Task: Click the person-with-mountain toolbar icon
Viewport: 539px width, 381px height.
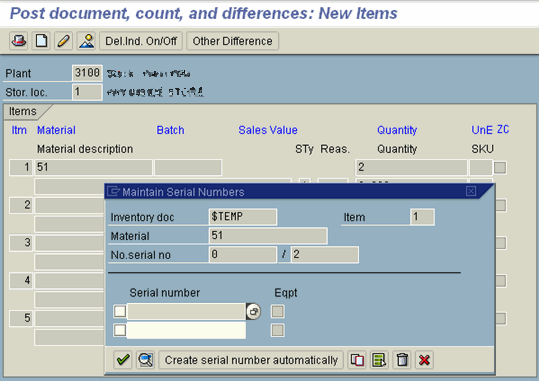Action: [86, 41]
